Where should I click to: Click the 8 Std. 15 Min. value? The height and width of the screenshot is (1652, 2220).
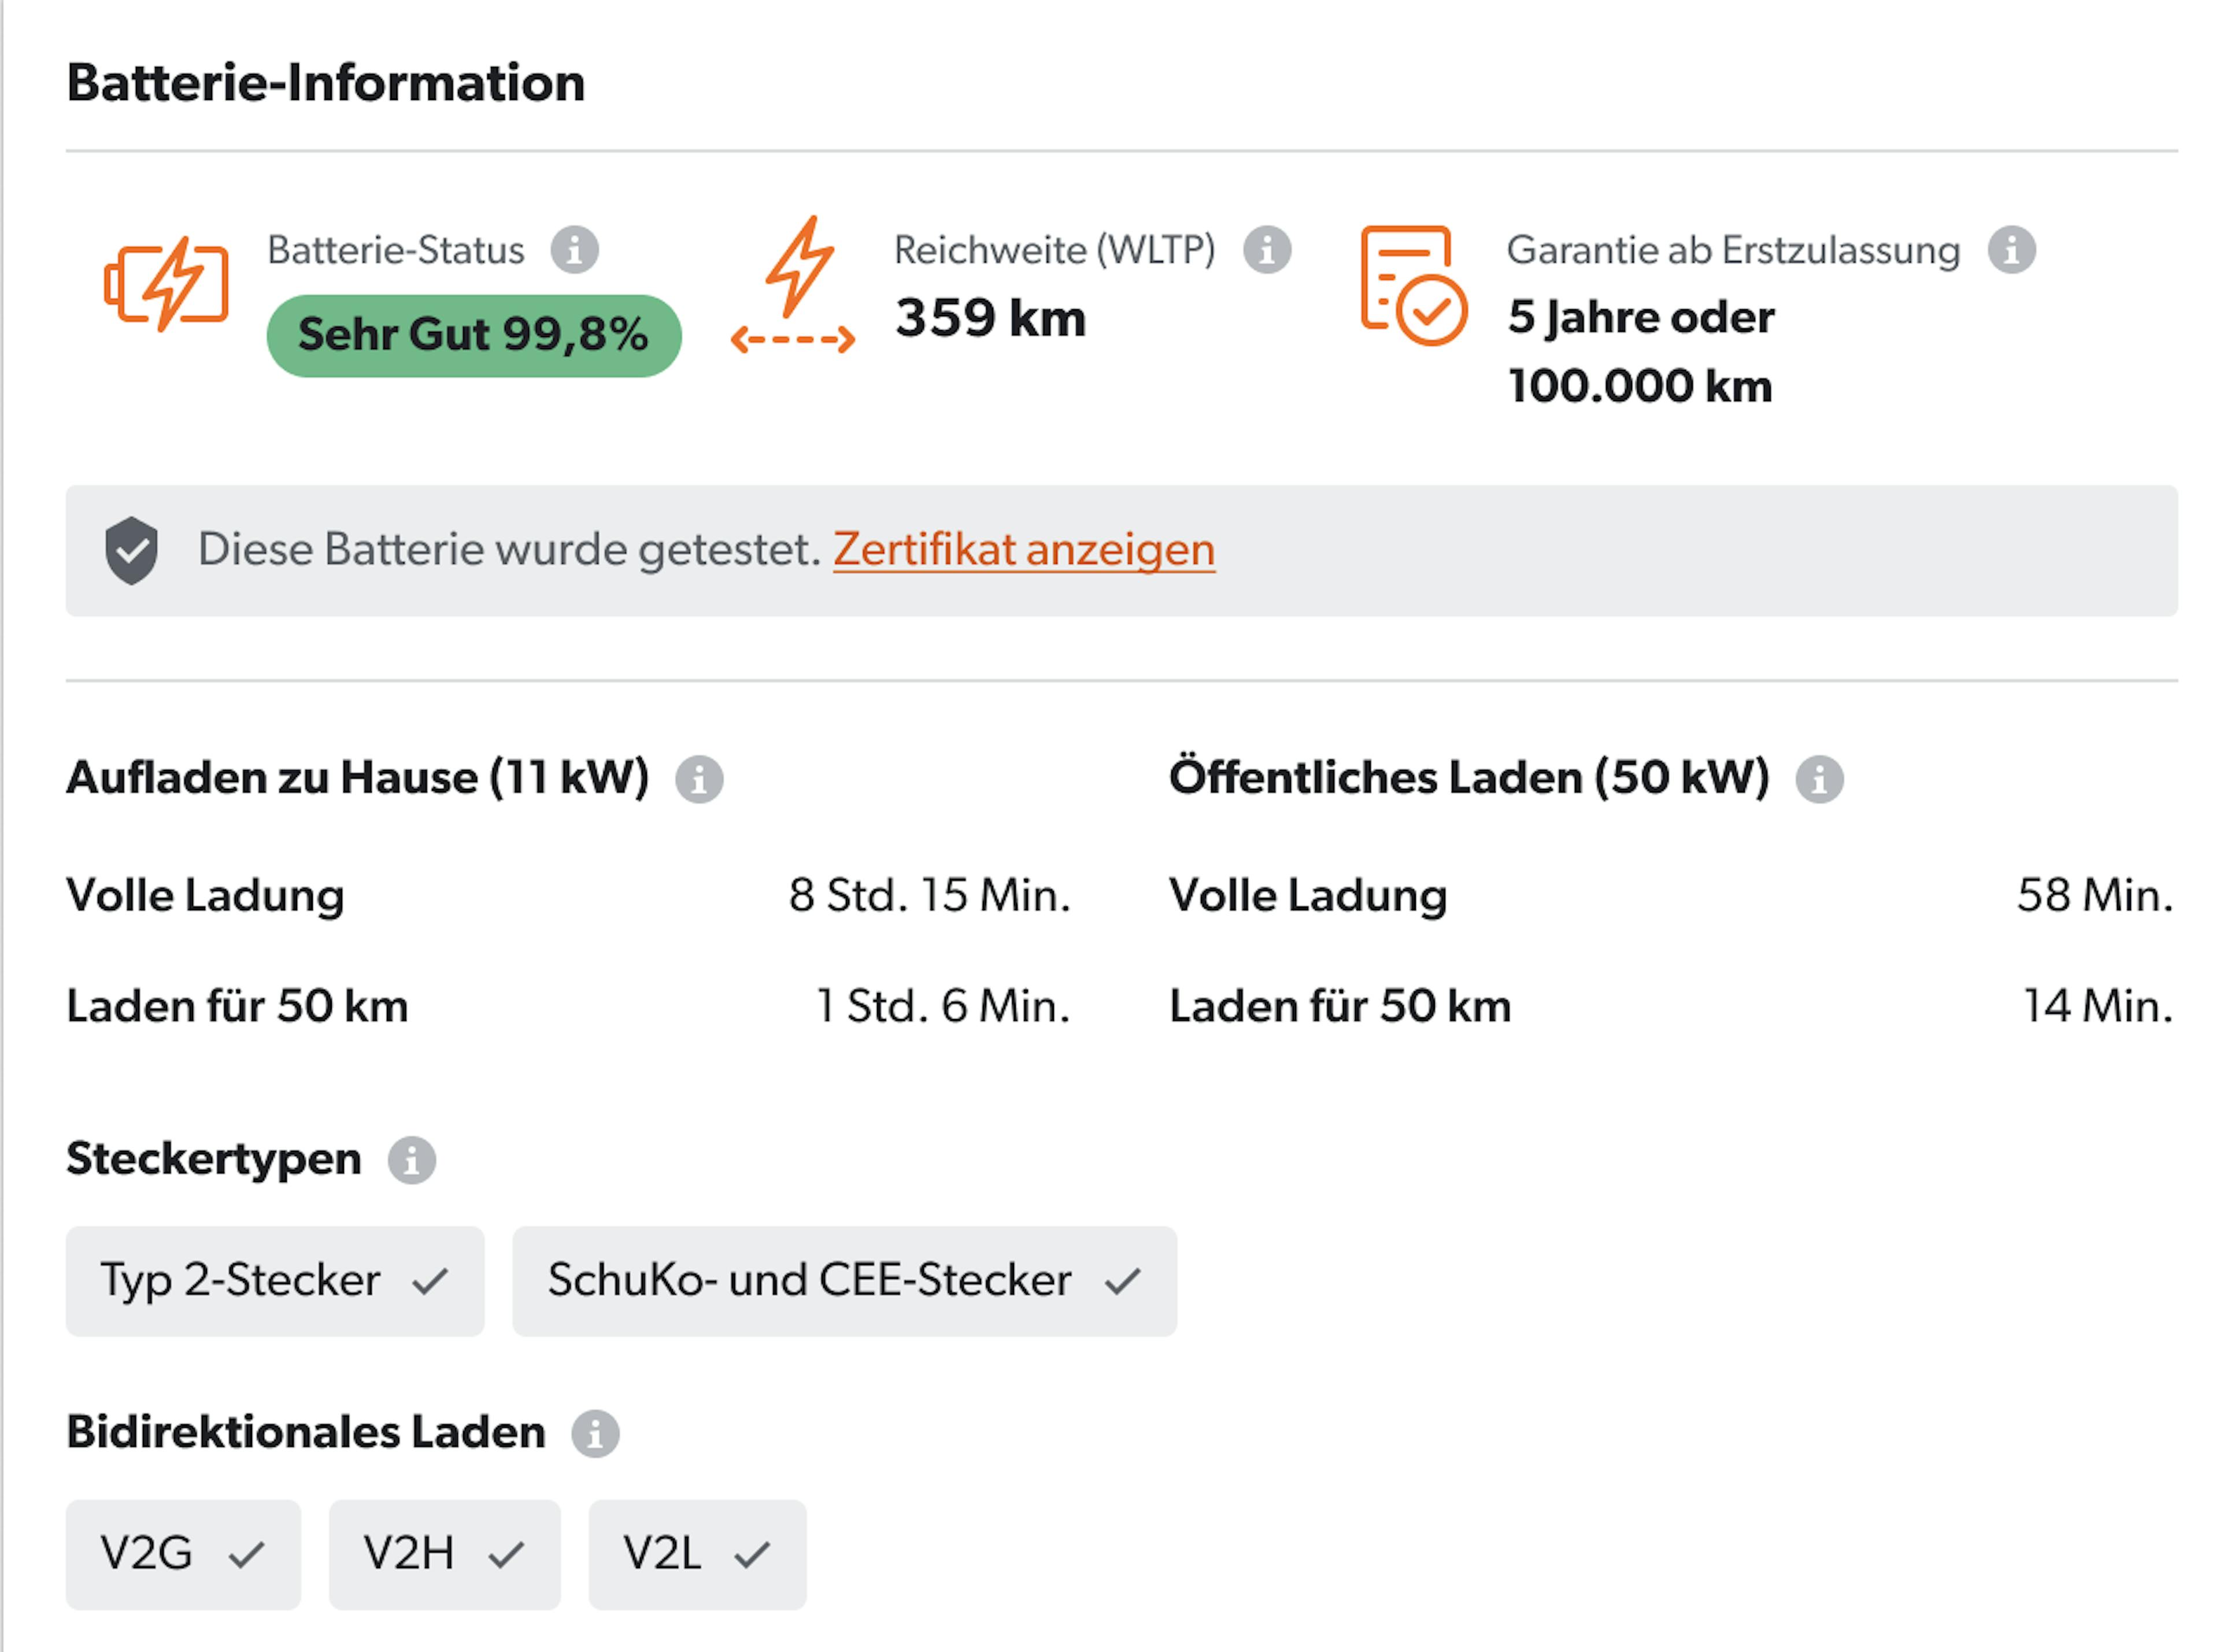coord(929,895)
